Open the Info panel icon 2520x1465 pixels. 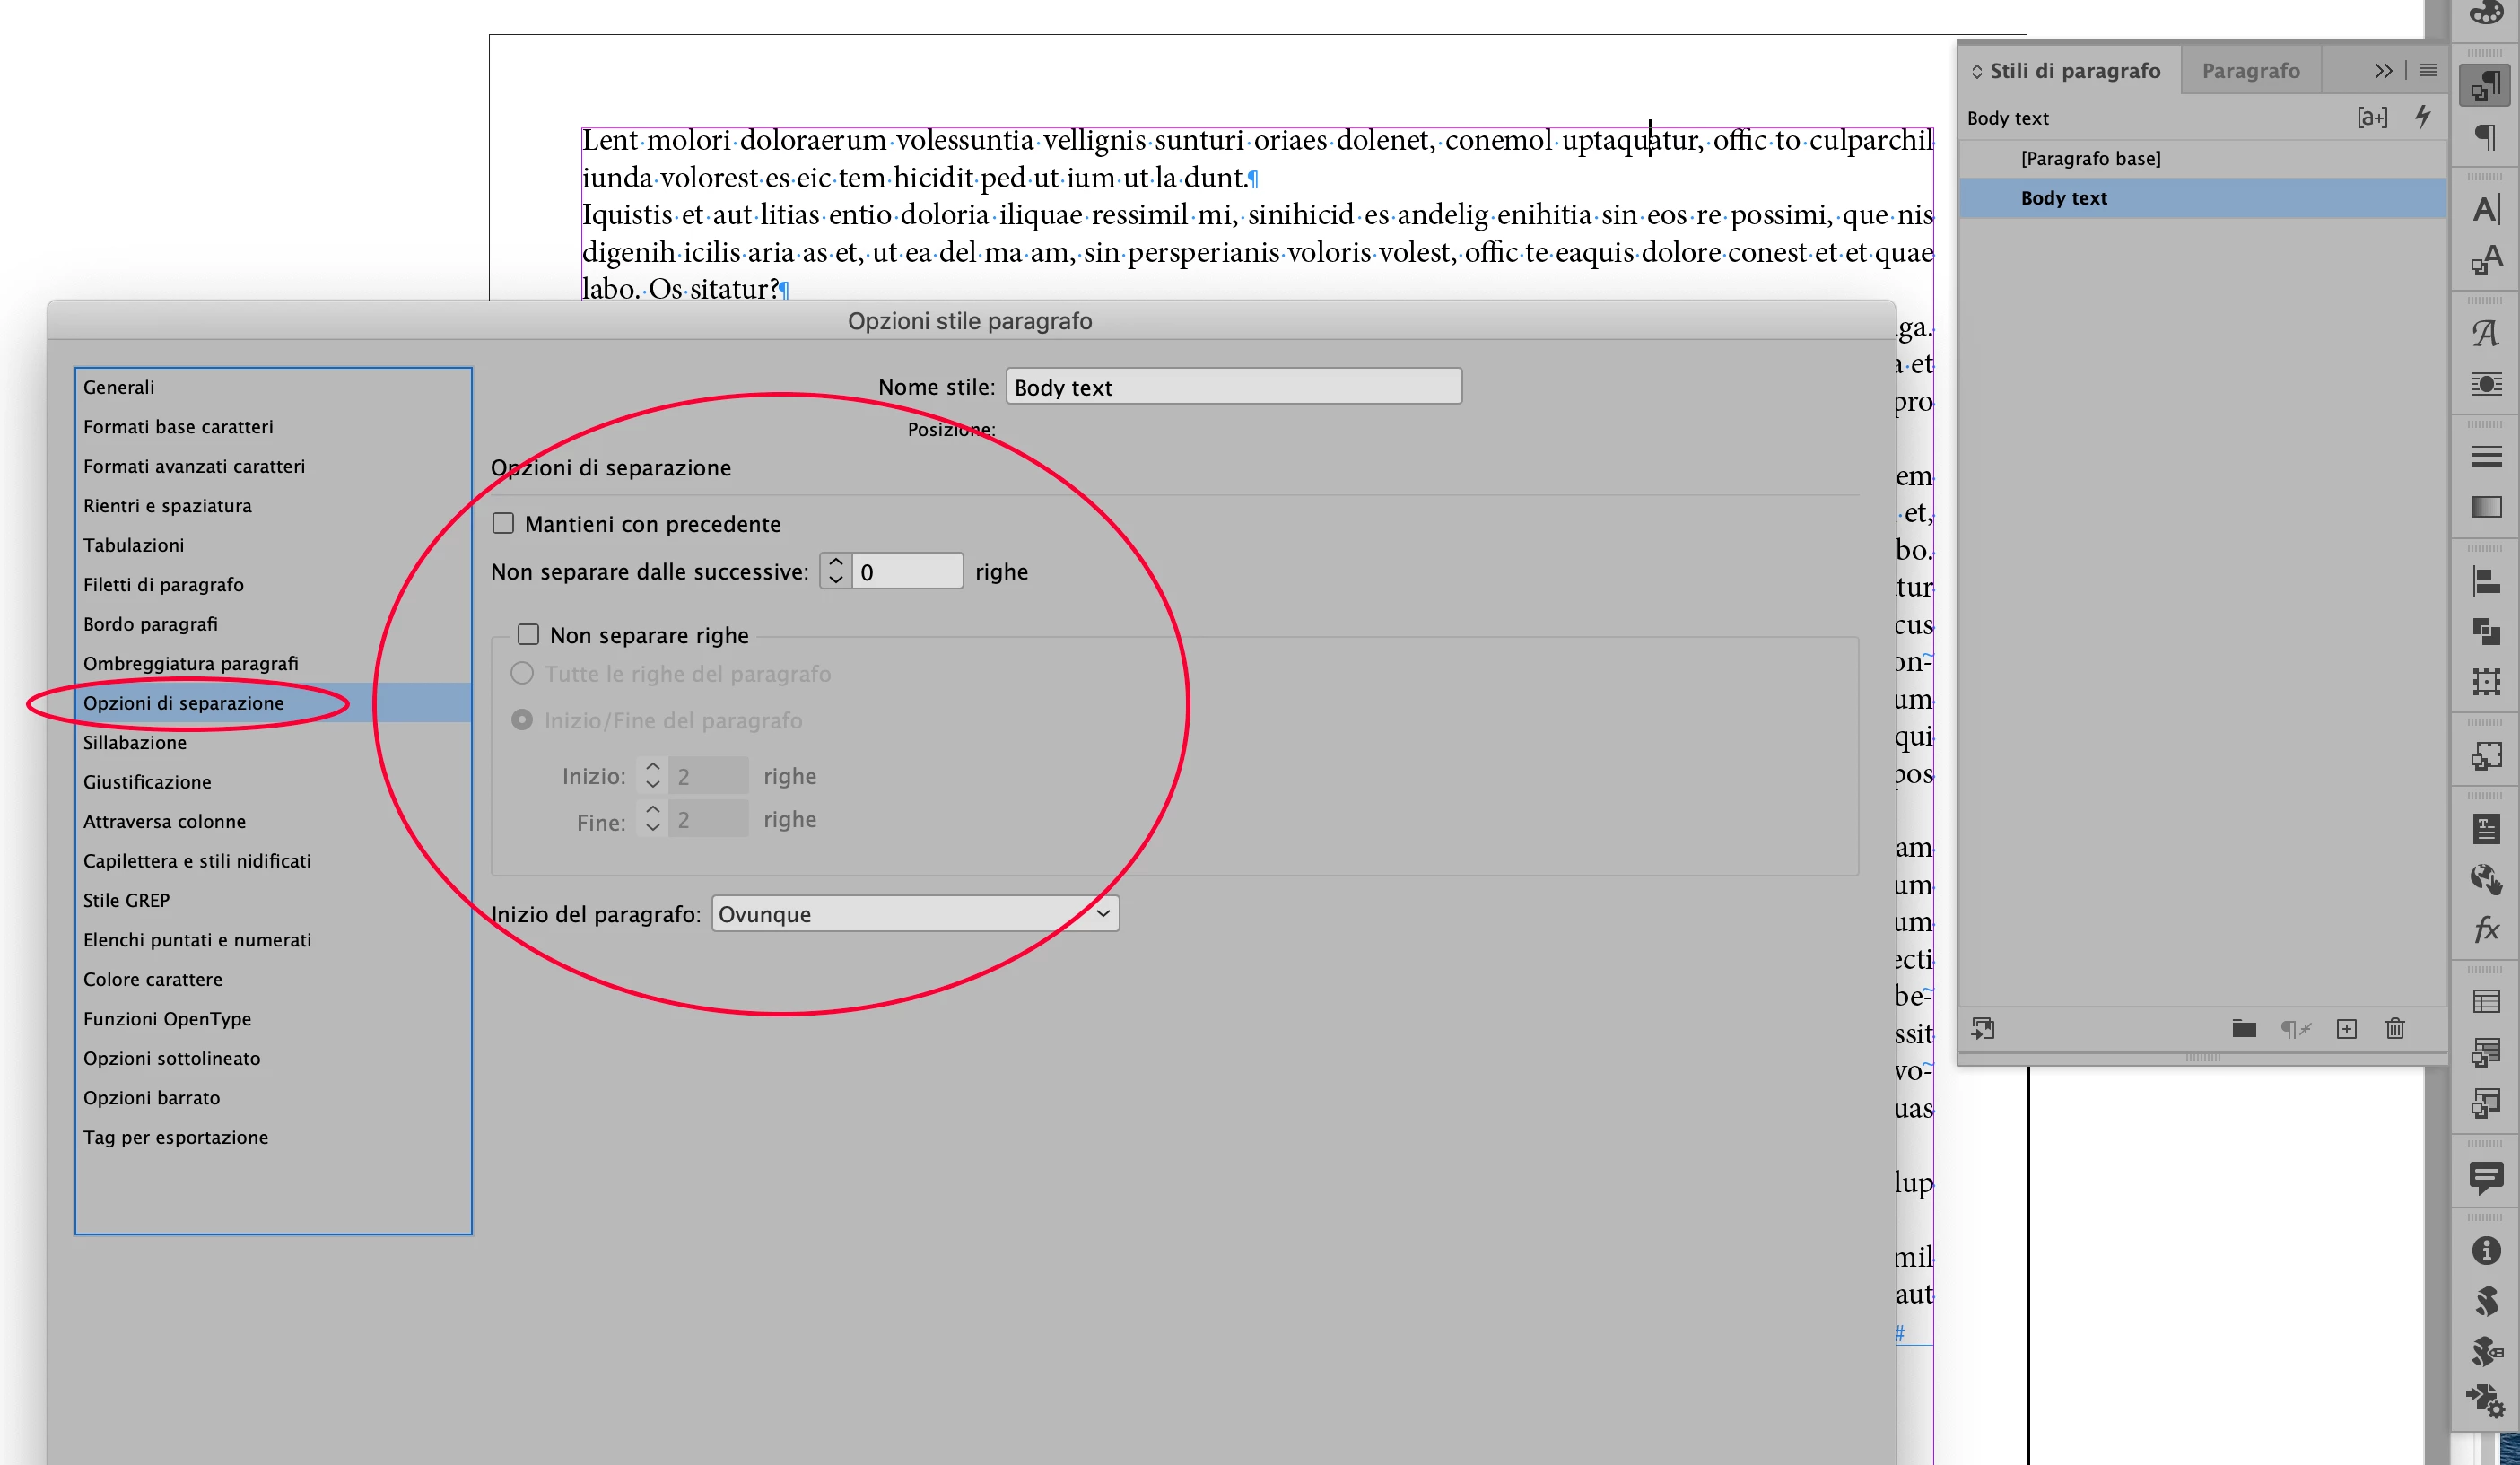2486,1251
